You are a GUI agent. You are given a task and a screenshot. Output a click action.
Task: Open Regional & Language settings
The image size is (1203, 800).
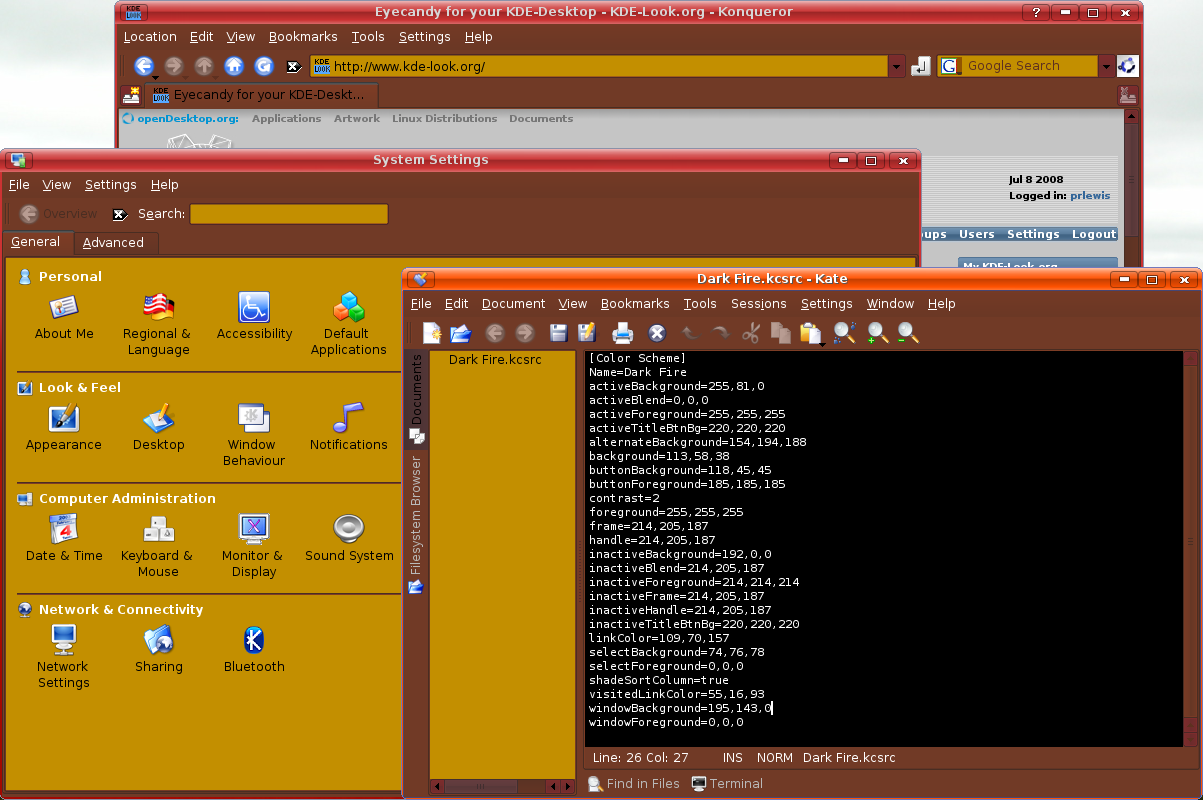tap(158, 325)
